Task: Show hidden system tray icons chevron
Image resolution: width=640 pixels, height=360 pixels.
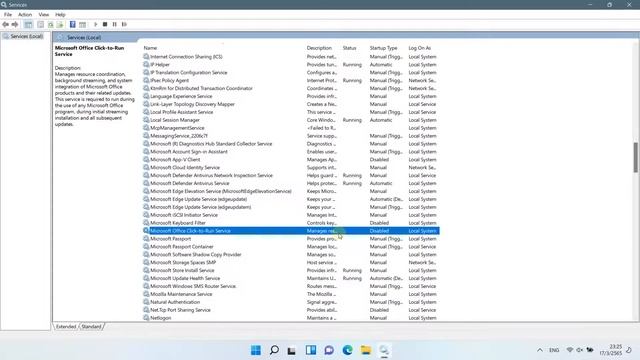Action: pyautogui.click(x=540, y=350)
